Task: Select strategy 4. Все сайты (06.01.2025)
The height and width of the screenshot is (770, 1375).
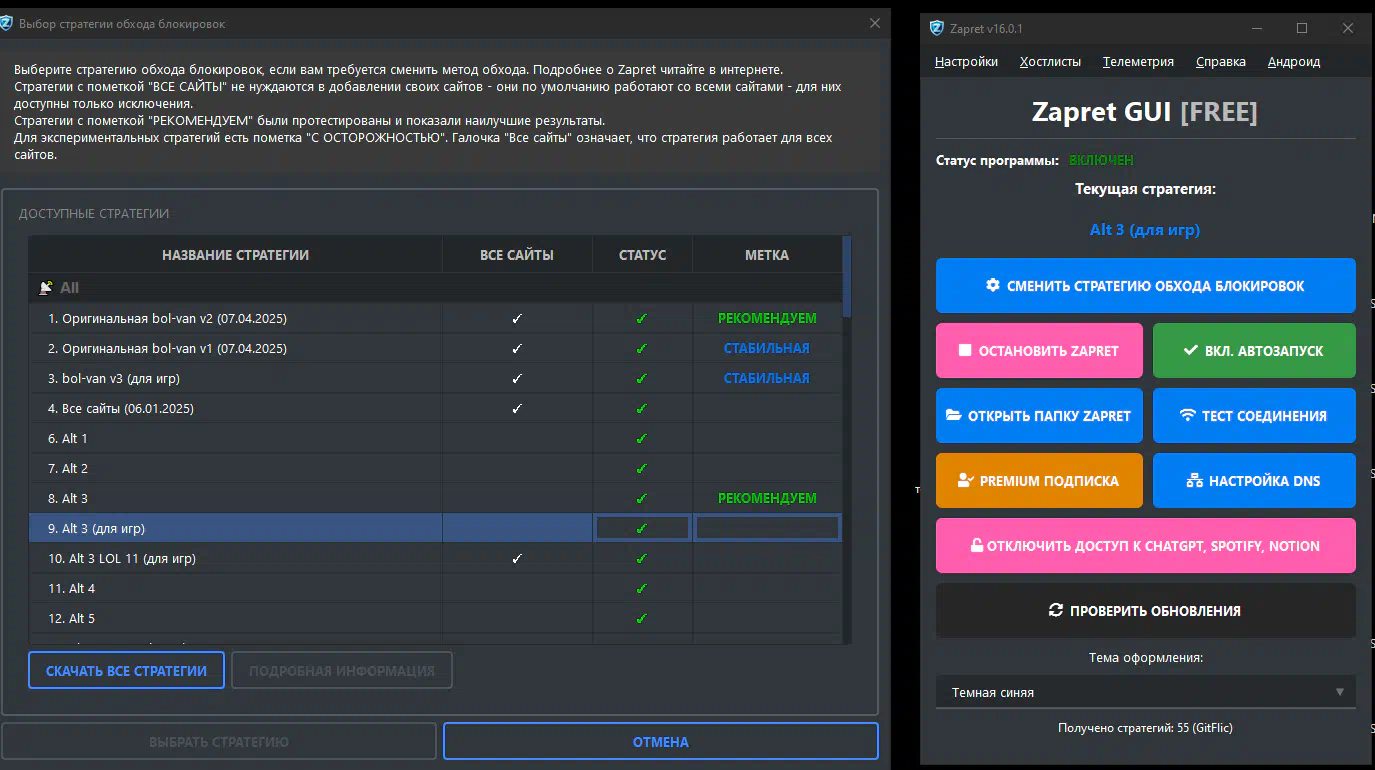Action: click(x=436, y=408)
